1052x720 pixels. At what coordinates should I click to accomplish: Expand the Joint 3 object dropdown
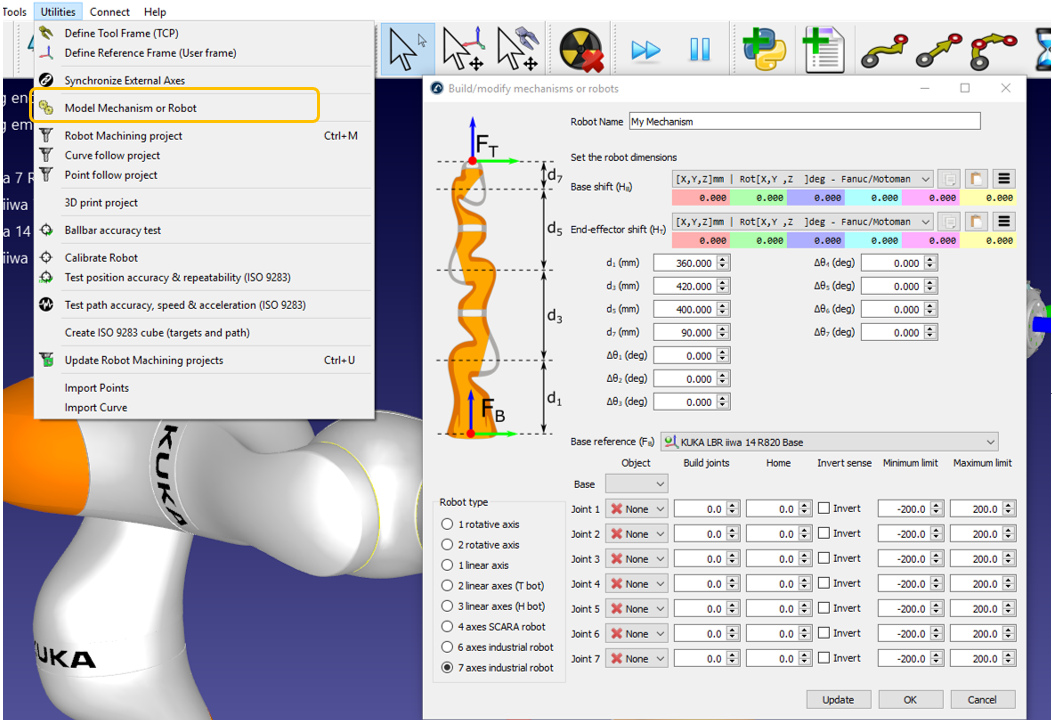(x=659, y=559)
